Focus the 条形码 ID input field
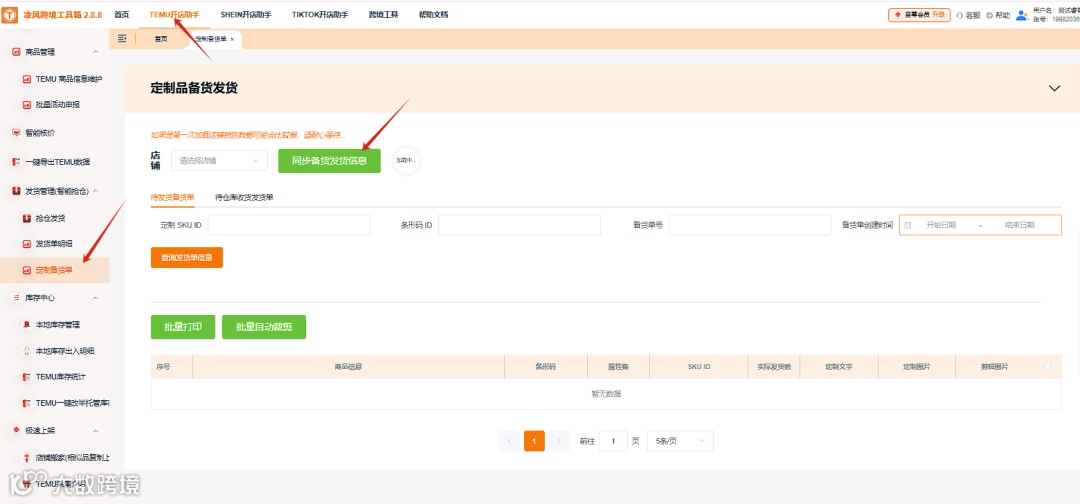The width and height of the screenshot is (1080, 504). (519, 225)
